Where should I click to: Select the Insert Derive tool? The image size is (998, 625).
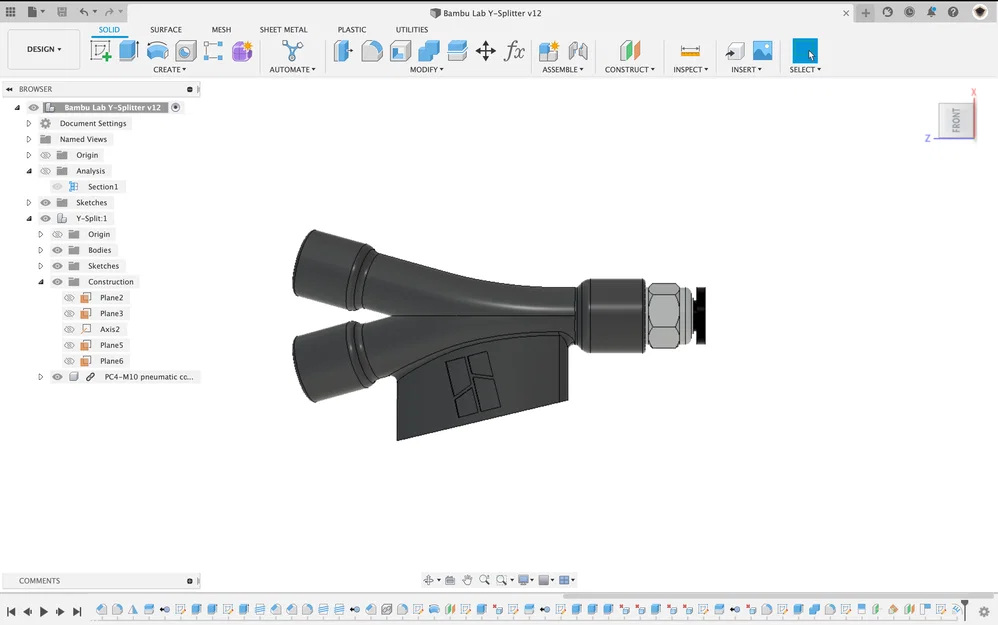point(734,51)
